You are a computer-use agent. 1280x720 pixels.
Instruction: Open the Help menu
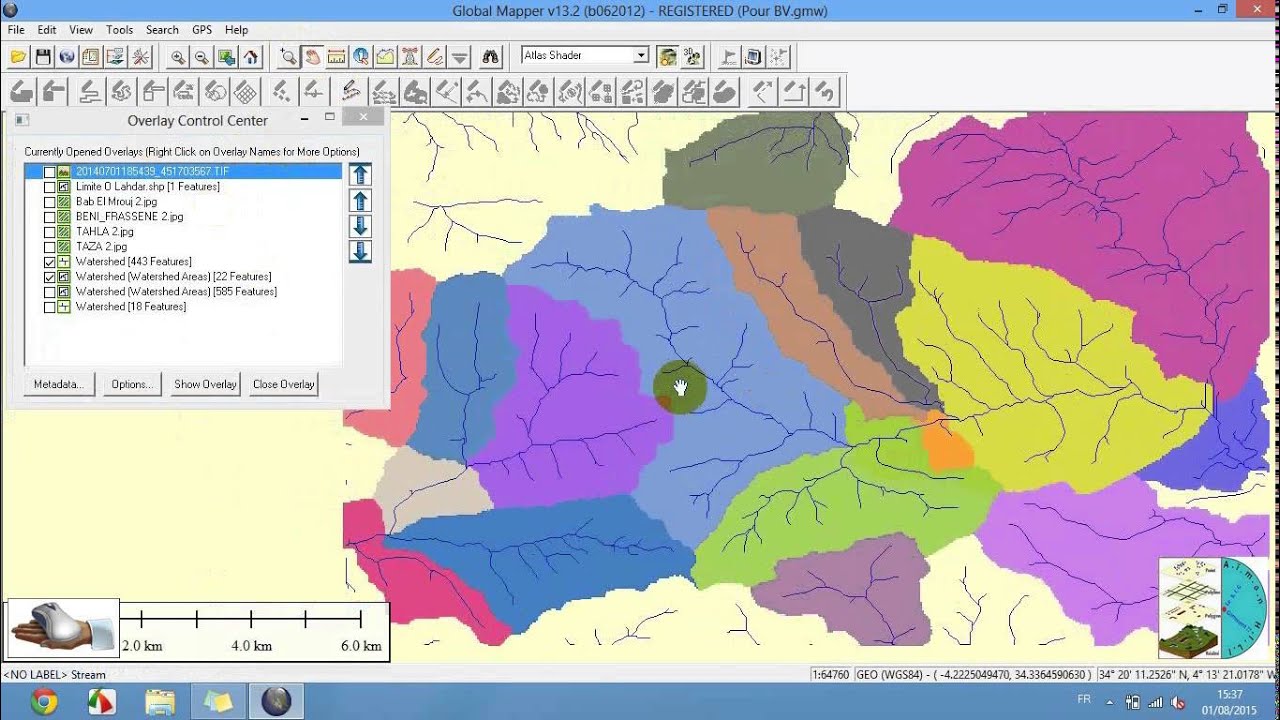(x=236, y=30)
